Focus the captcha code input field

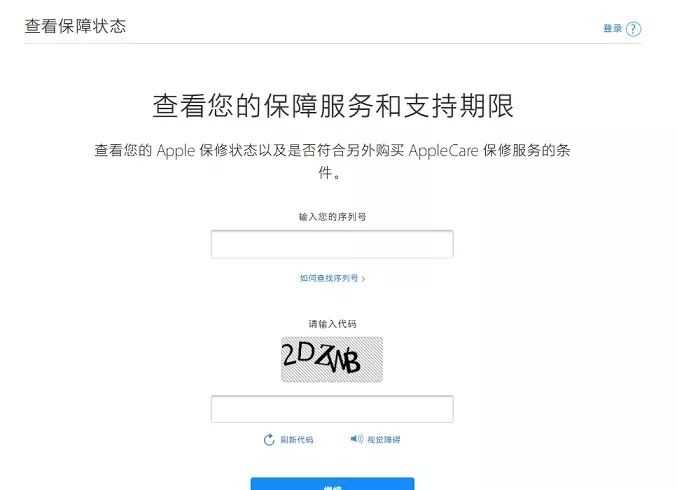coord(332,409)
